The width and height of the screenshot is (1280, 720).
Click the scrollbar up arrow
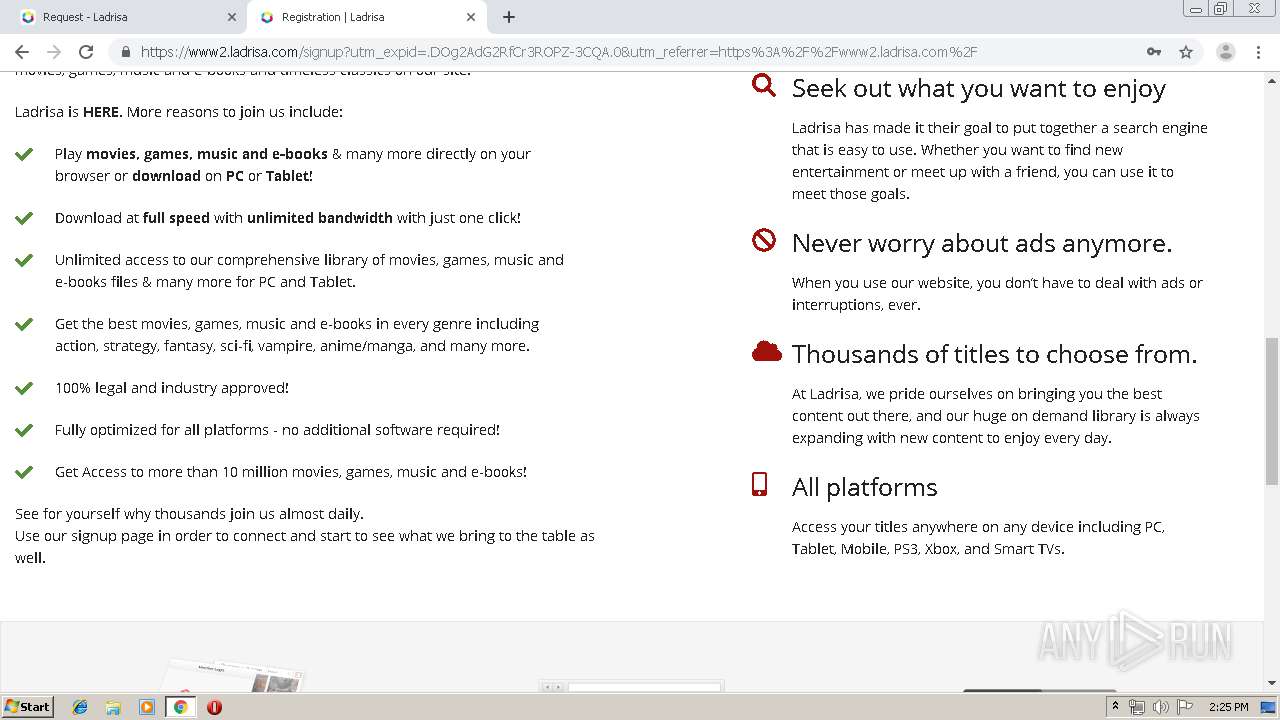pyautogui.click(x=1272, y=79)
